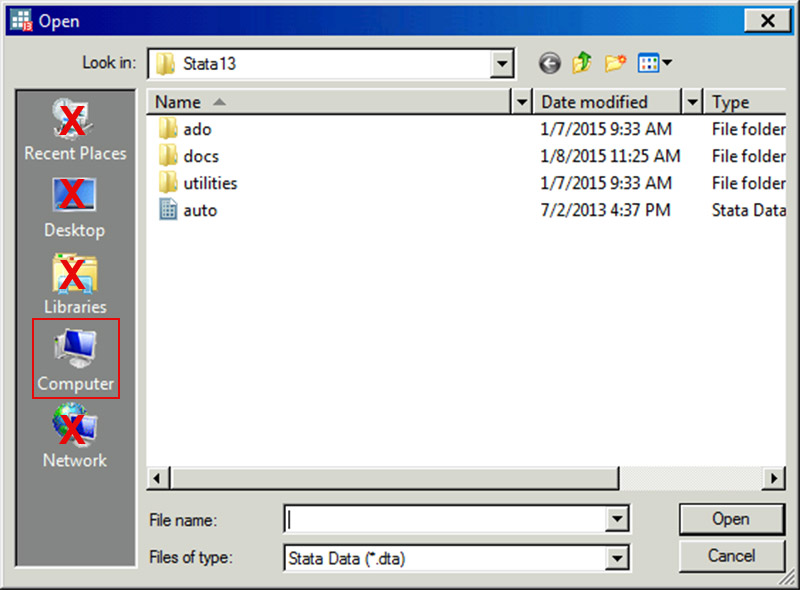Close the Open dialog
Viewport: 800px width, 590px height.
point(767,20)
